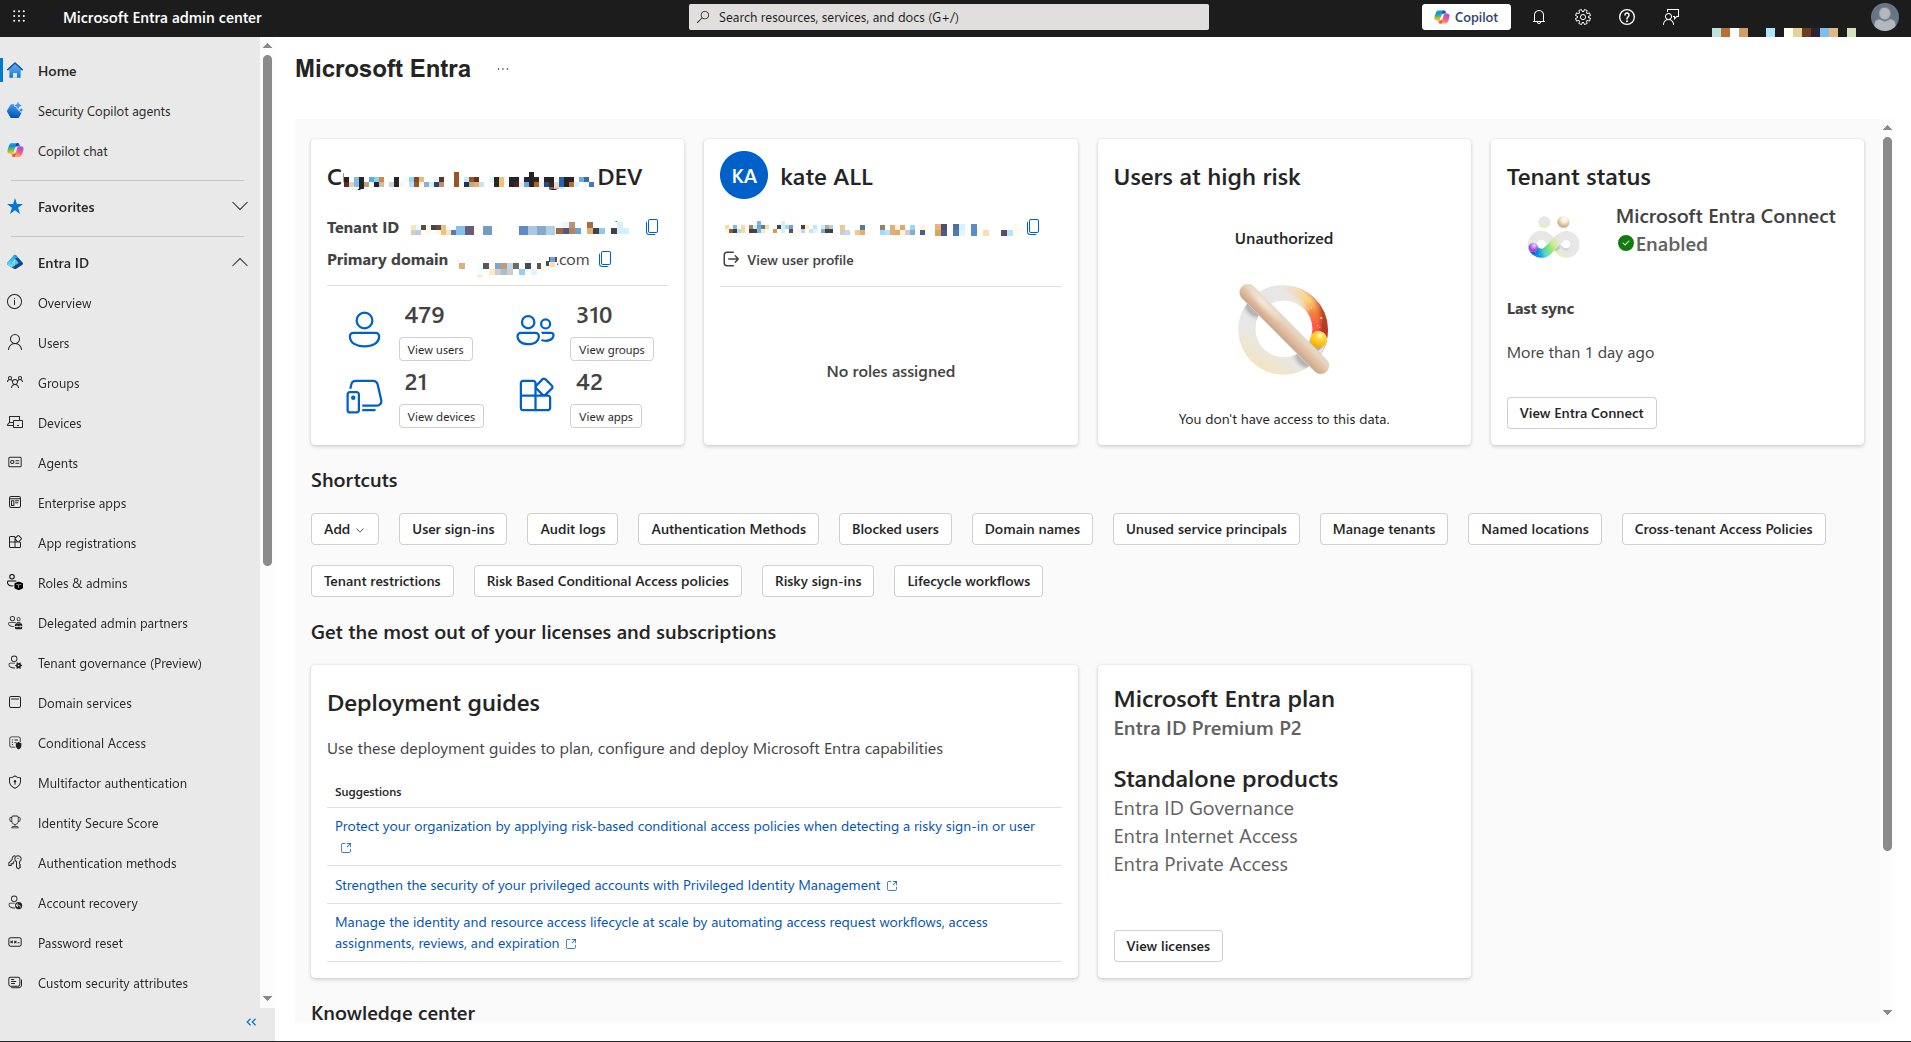Open Domain services in the navigation

click(85, 703)
